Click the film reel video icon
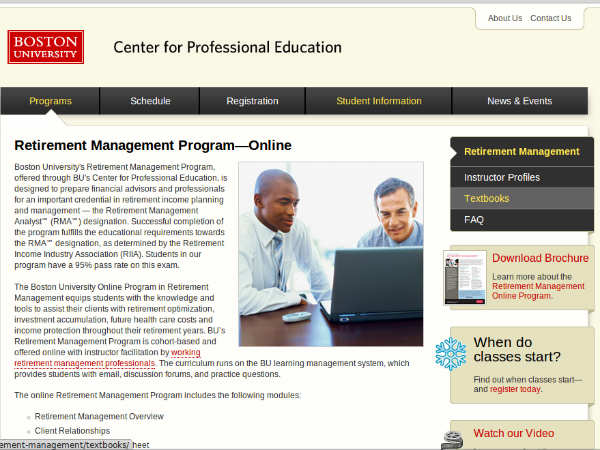The image size is (600, 450). point(453,436)
